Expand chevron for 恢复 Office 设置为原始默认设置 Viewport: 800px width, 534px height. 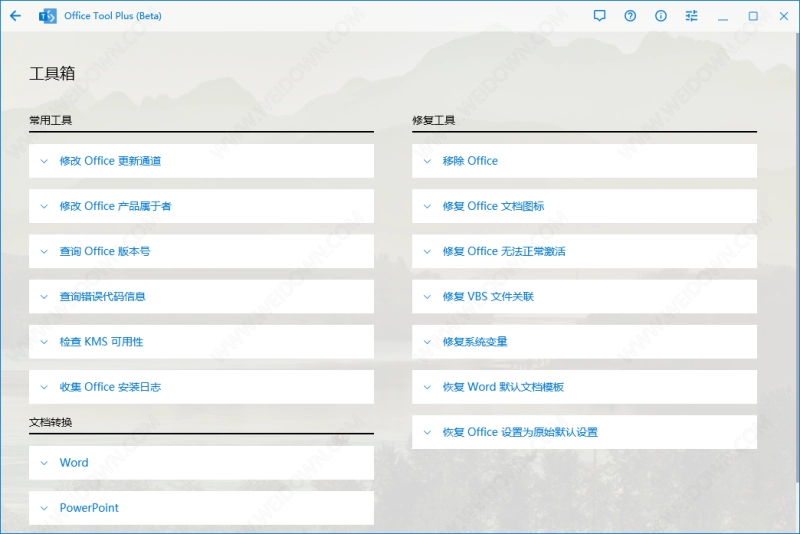428,433
